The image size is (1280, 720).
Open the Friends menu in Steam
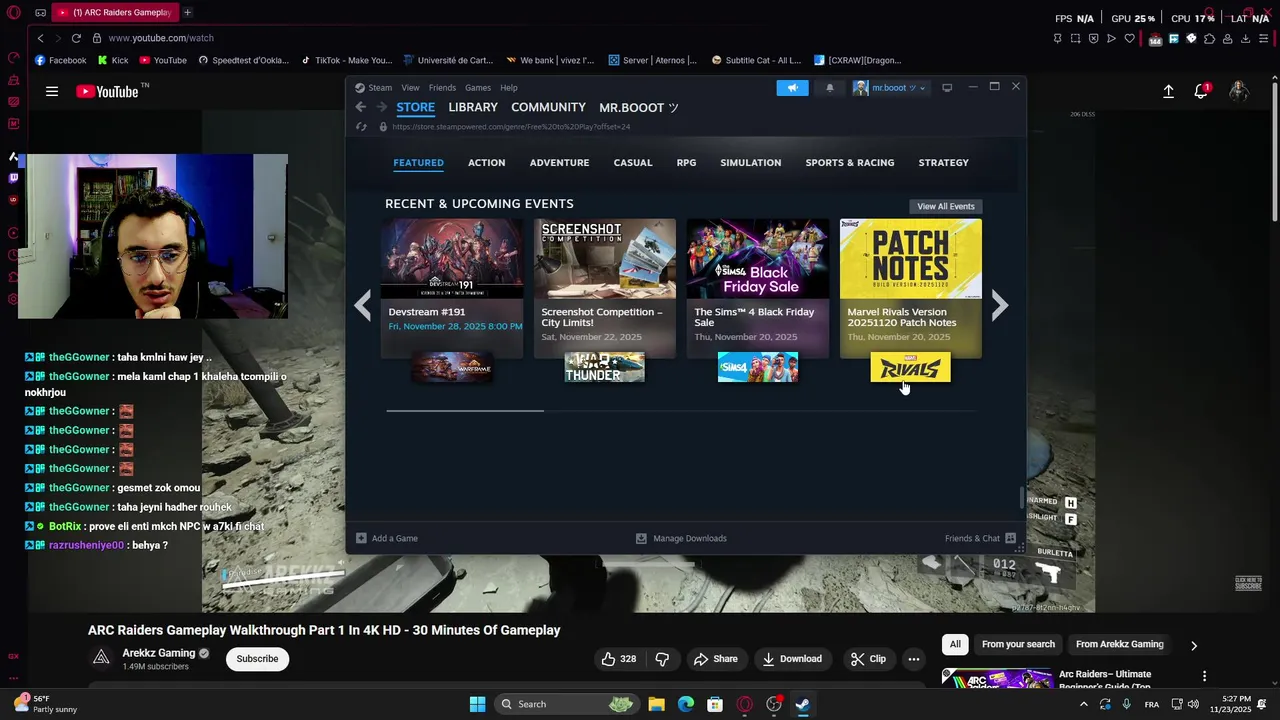[442, 88]
